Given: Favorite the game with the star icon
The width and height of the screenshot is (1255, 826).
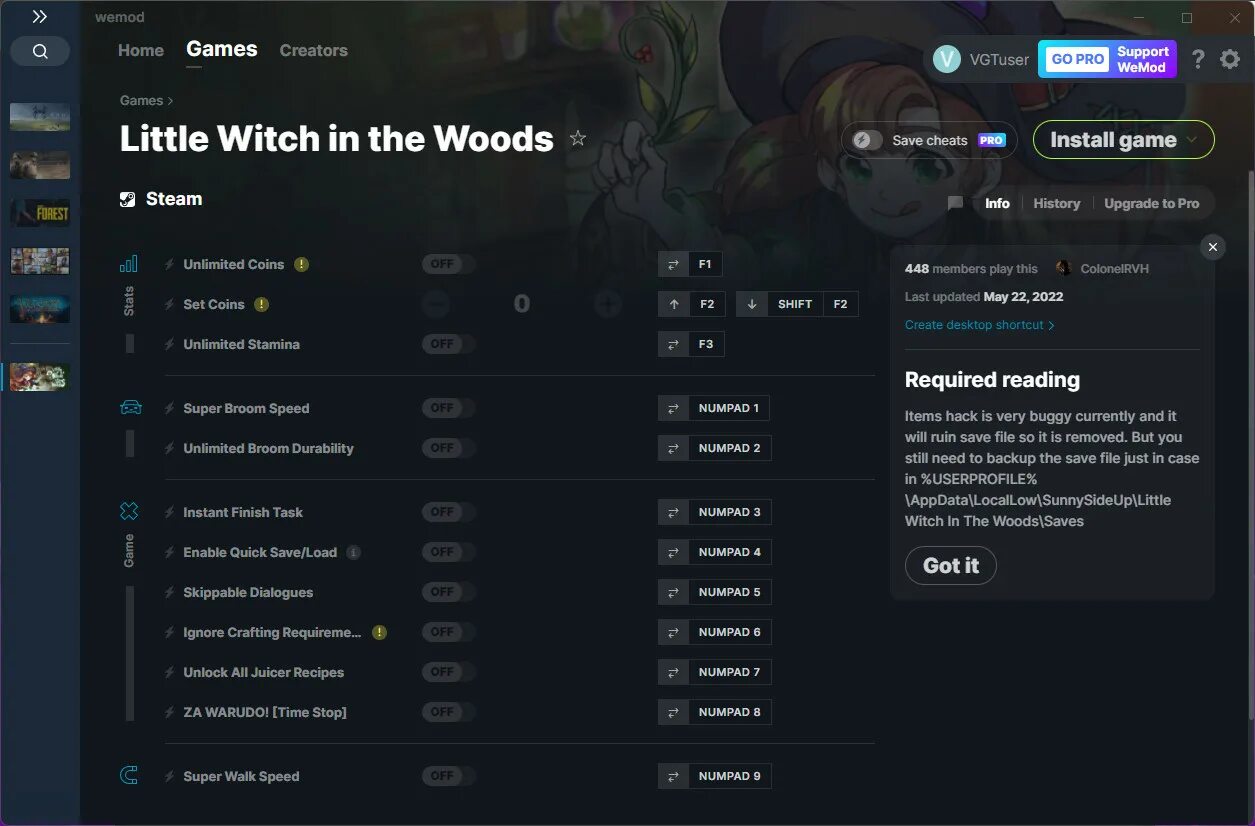Looking at the screenshot, I should tap(578, 138).
